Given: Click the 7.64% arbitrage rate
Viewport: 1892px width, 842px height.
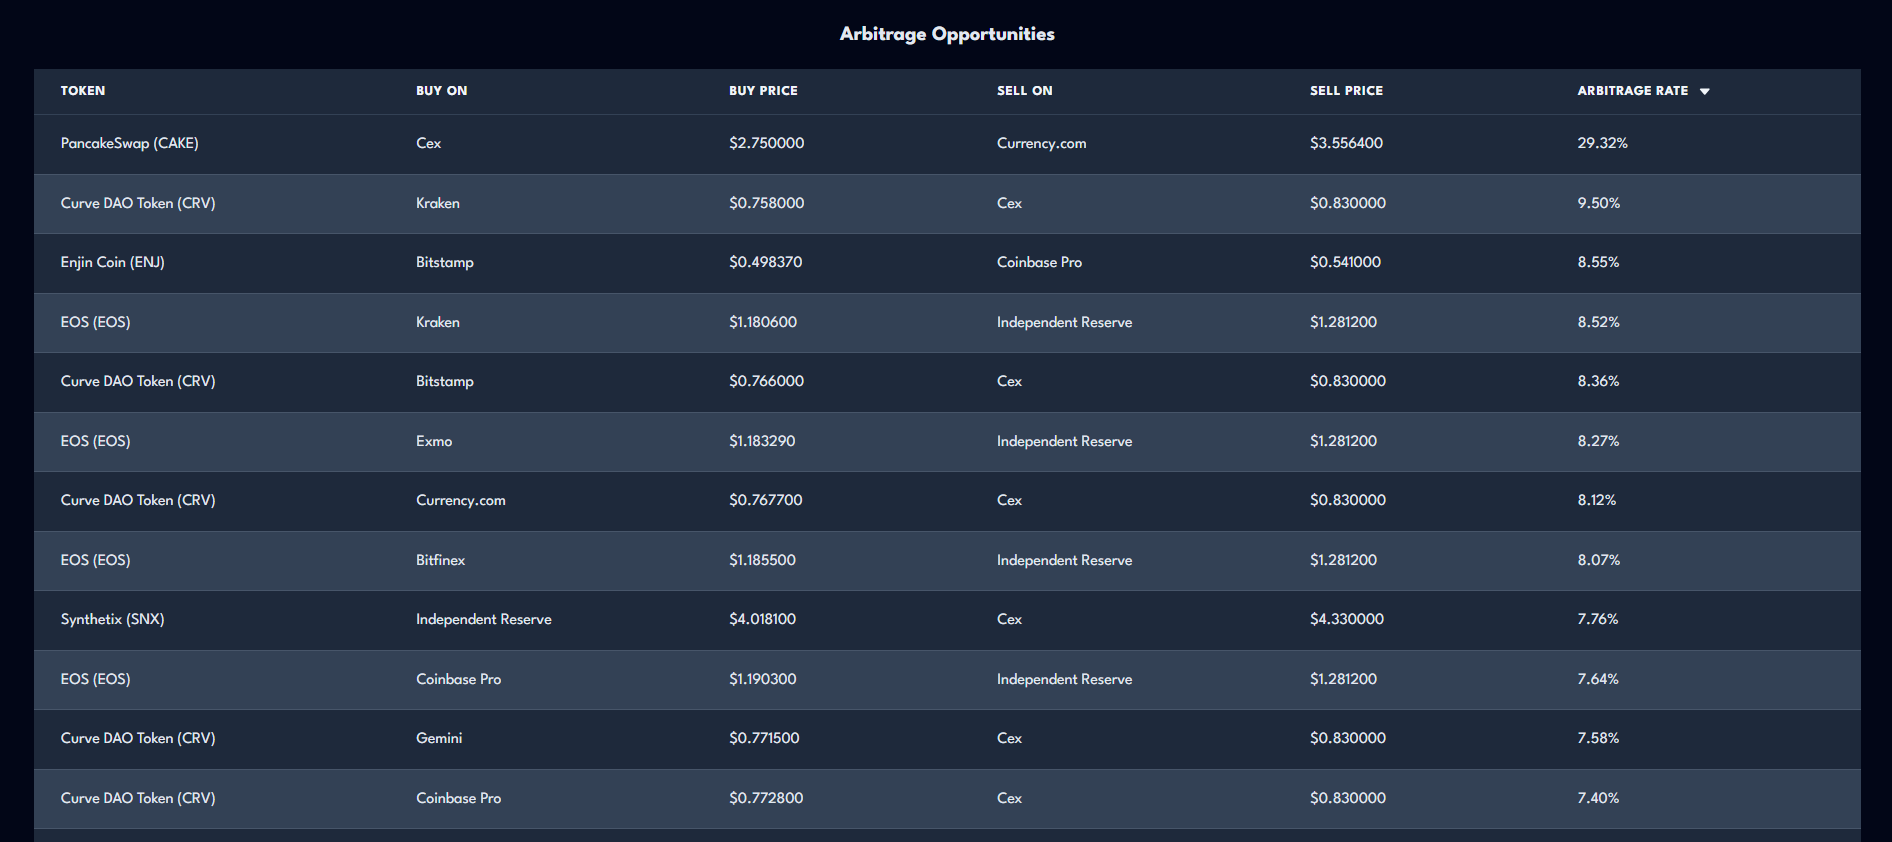Looking at the screenshot, I should [x=1598, y=679].
